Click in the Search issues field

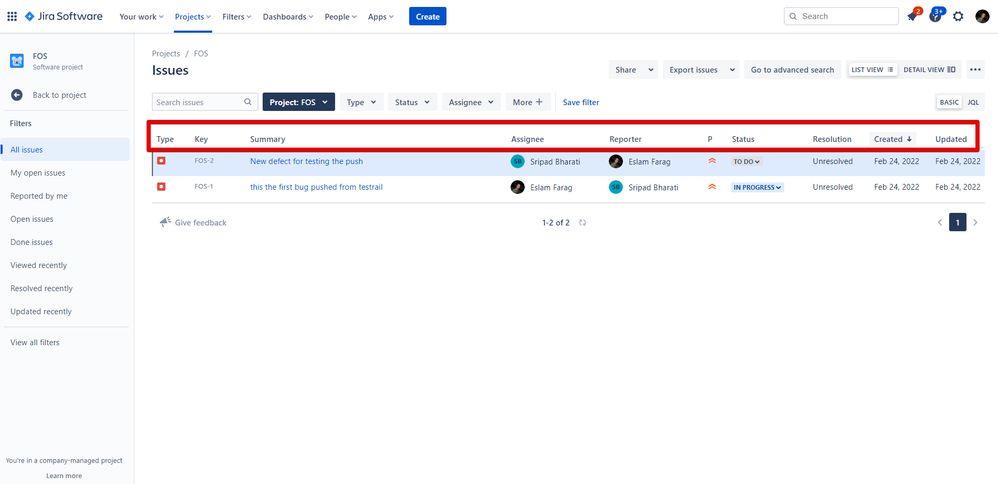[205, 102]
